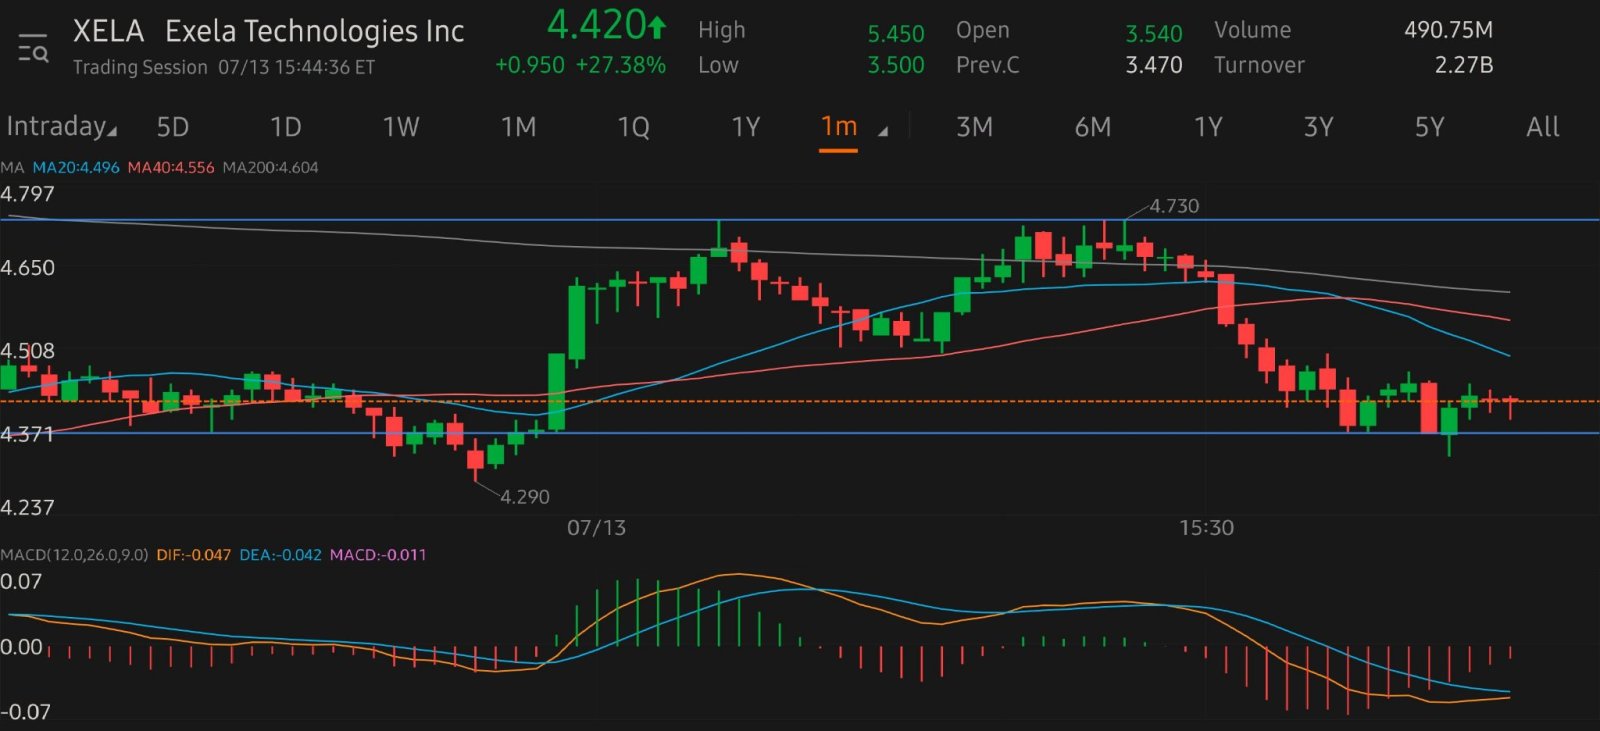Click the Open value 3.540
Viewport: 1600px width, 731px height.
click(x=1154, y=34)
